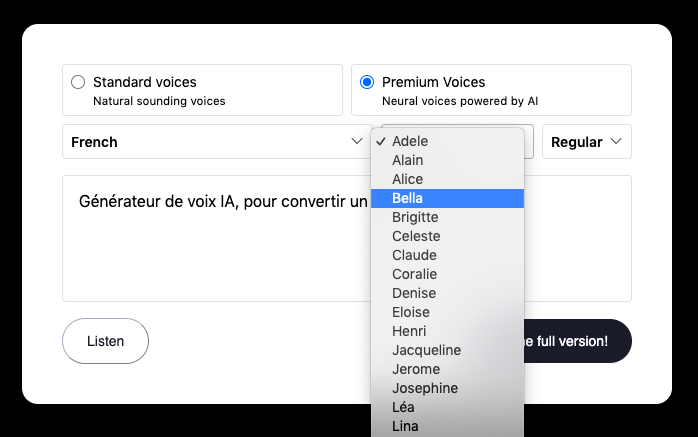The image size is (698, 437).
Task: Select Henri from the voice list
Action: (x=409, y=331)
